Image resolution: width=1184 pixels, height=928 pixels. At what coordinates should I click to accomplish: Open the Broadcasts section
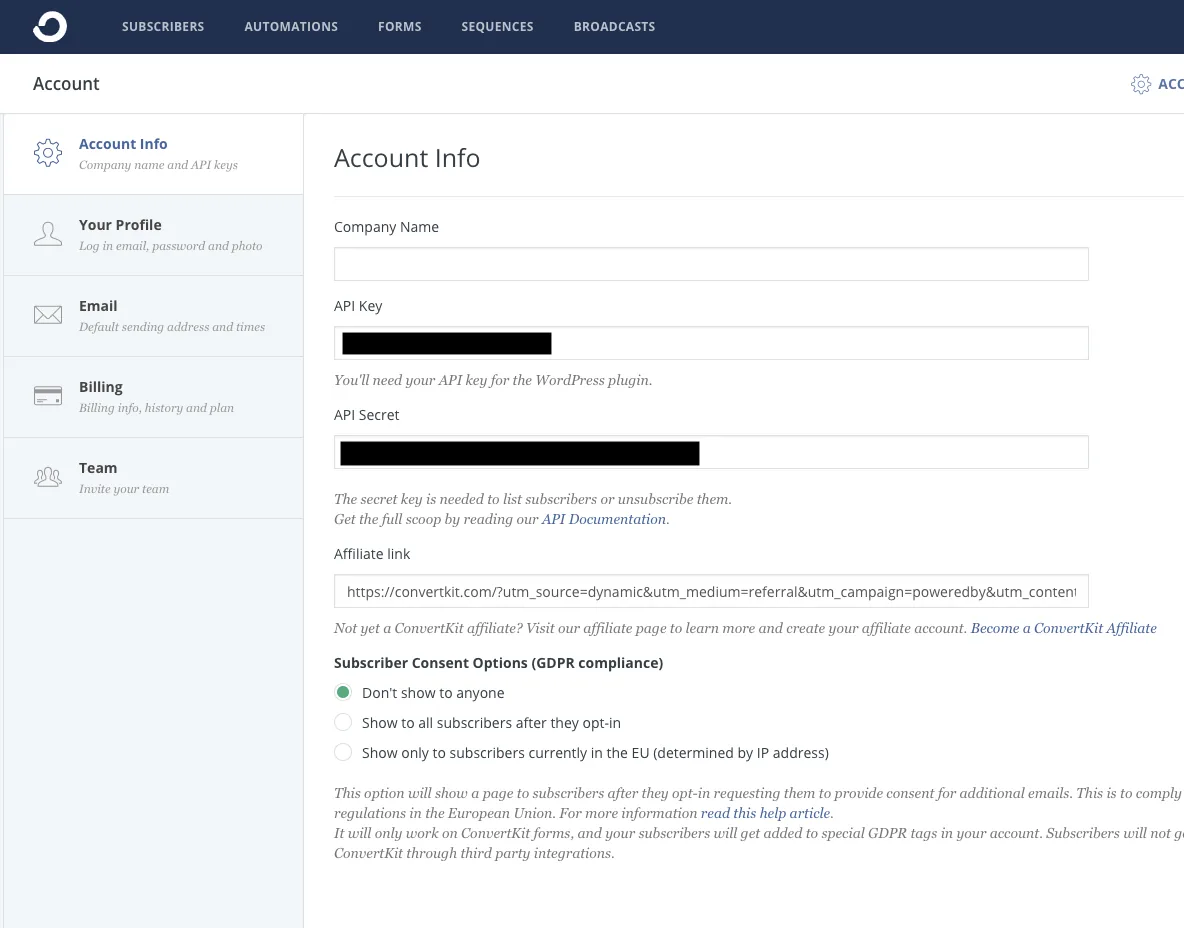coord(614,26)
